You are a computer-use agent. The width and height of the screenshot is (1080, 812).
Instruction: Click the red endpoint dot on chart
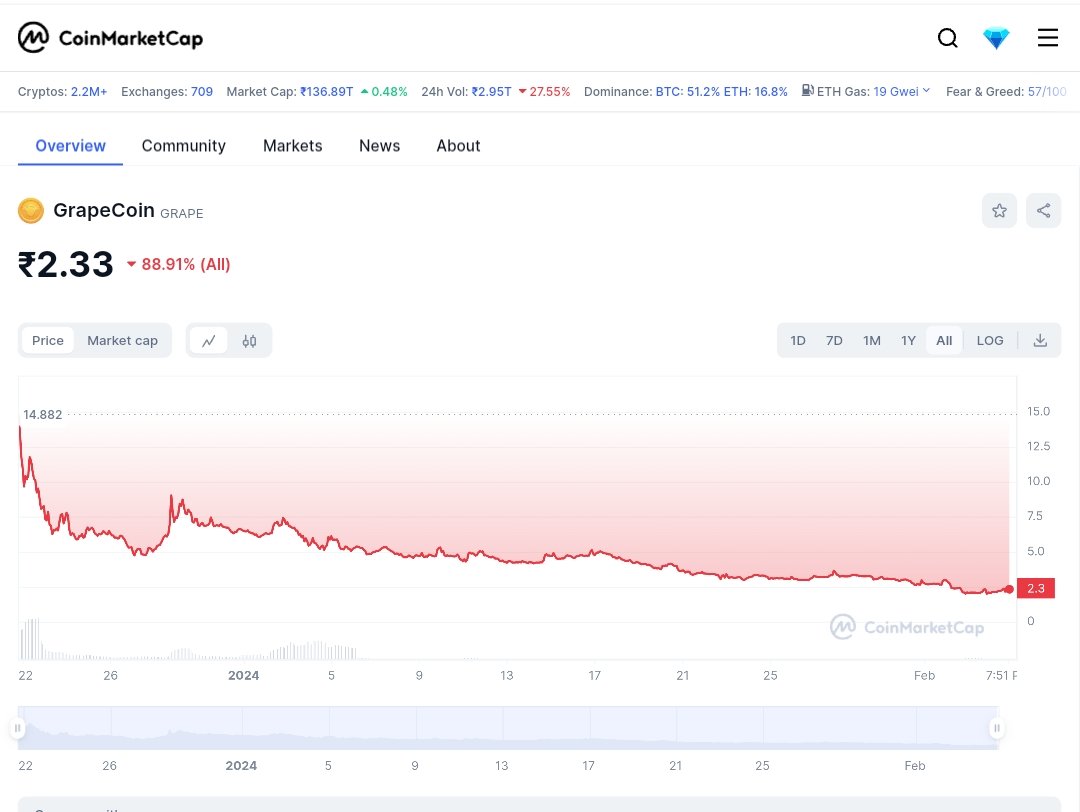tap(1009, 589)
